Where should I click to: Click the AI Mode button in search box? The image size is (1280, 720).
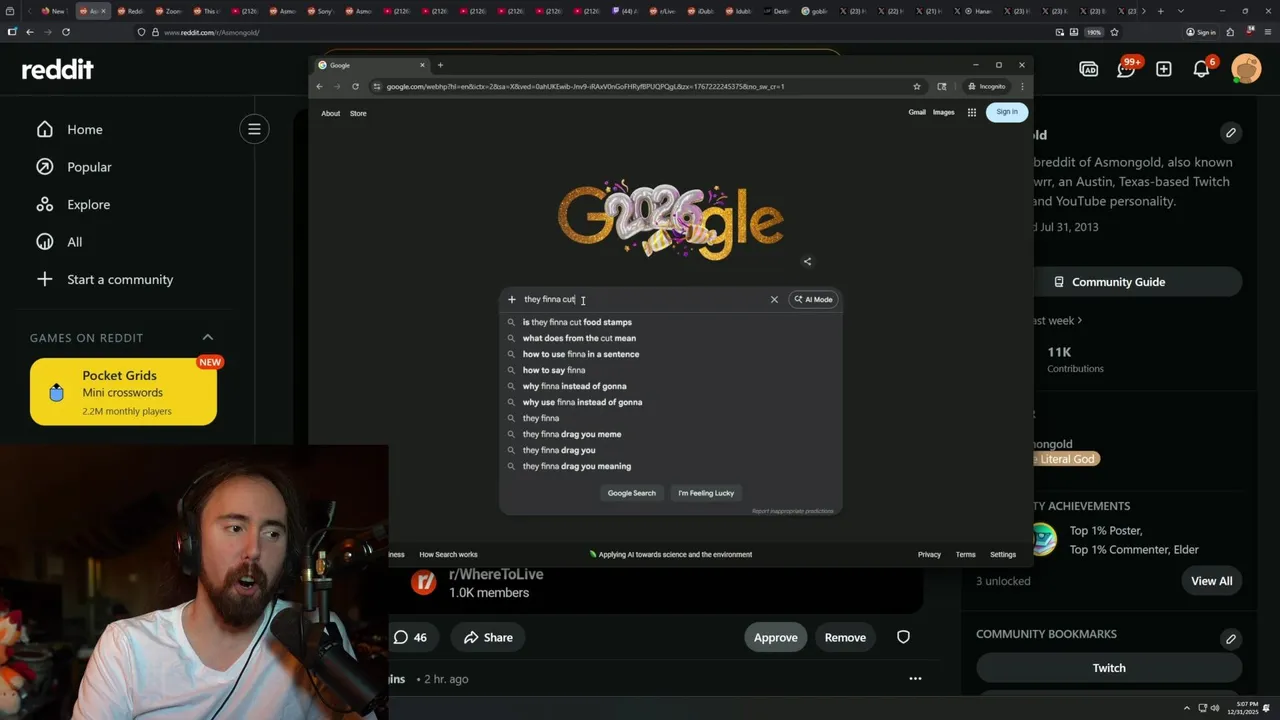[x=814, y=299]
